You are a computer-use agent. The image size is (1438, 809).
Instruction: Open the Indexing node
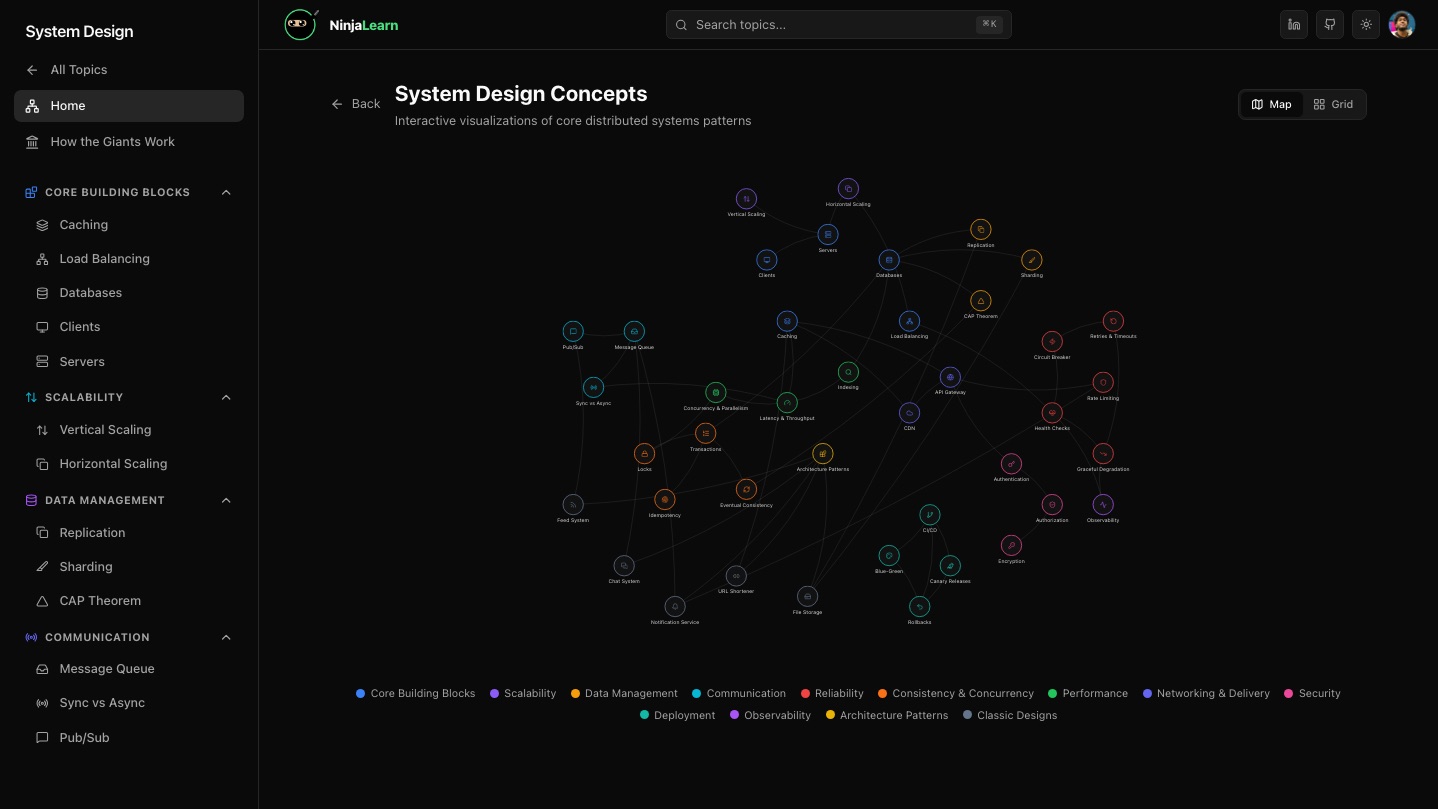pos(848,372)
